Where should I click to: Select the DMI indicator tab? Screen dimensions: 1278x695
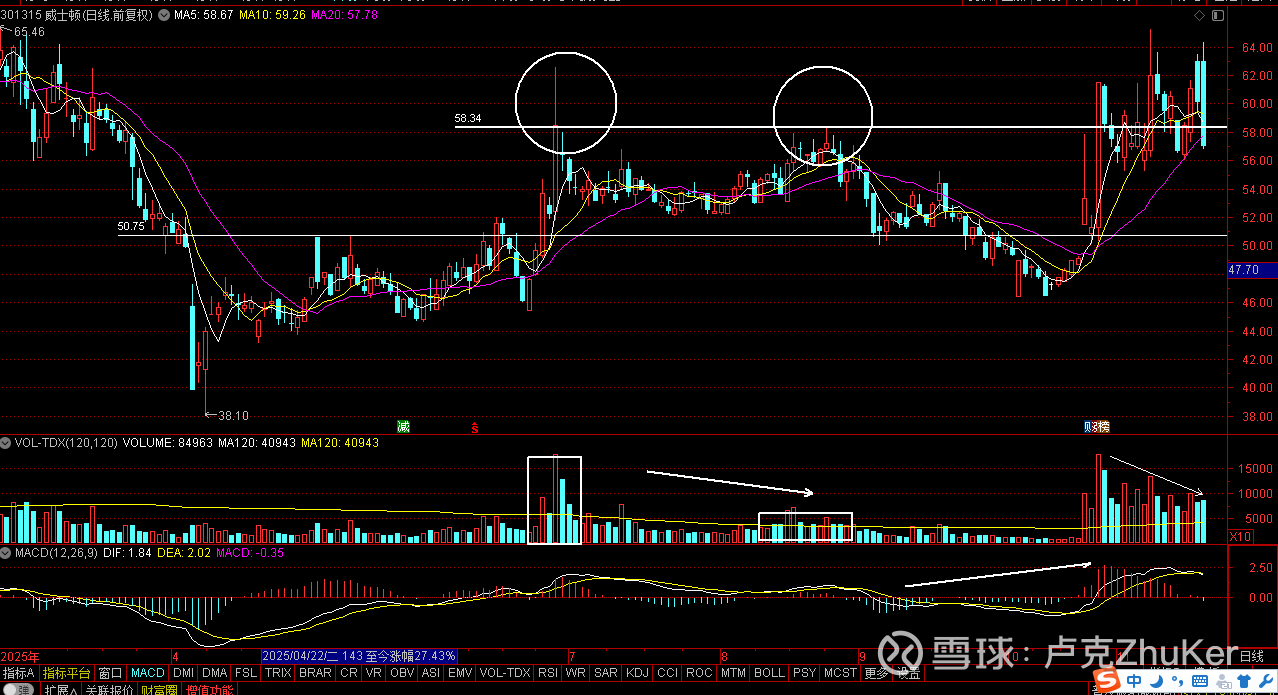click(x=183, y=673)
